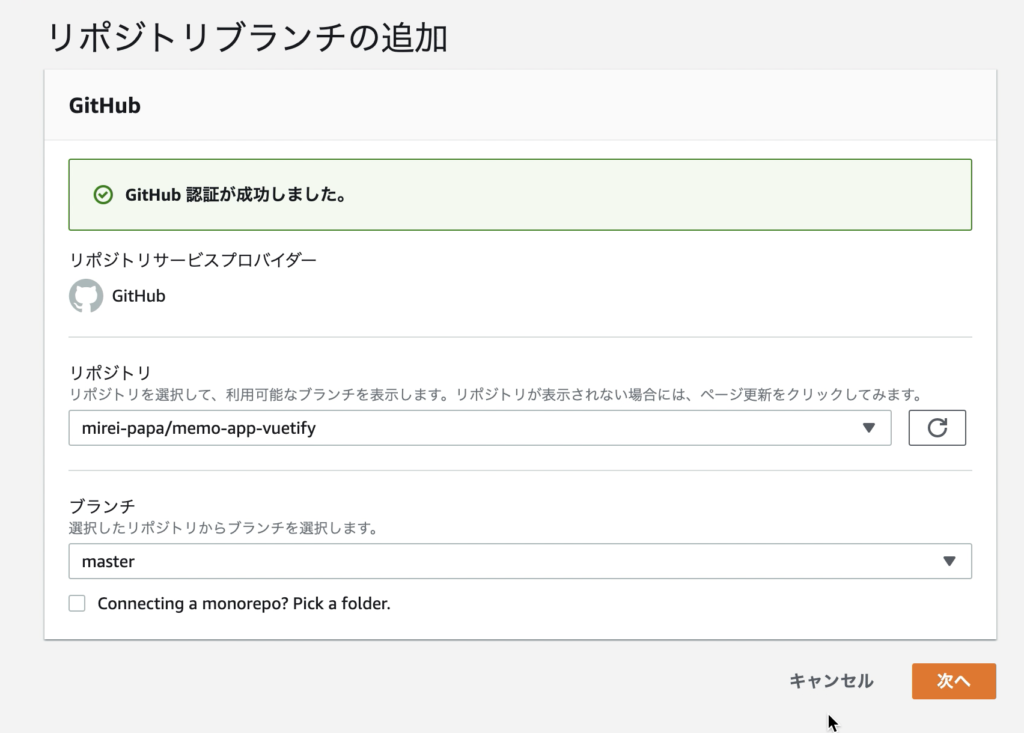Click the 'リポジトリ' field label
Image resolution: width=1024 pixels, height=733 pixels.
[110, 372]
